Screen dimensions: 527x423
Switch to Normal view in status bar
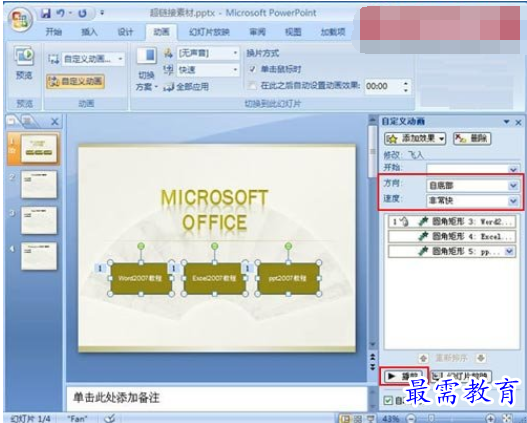[x=345, y=419]
